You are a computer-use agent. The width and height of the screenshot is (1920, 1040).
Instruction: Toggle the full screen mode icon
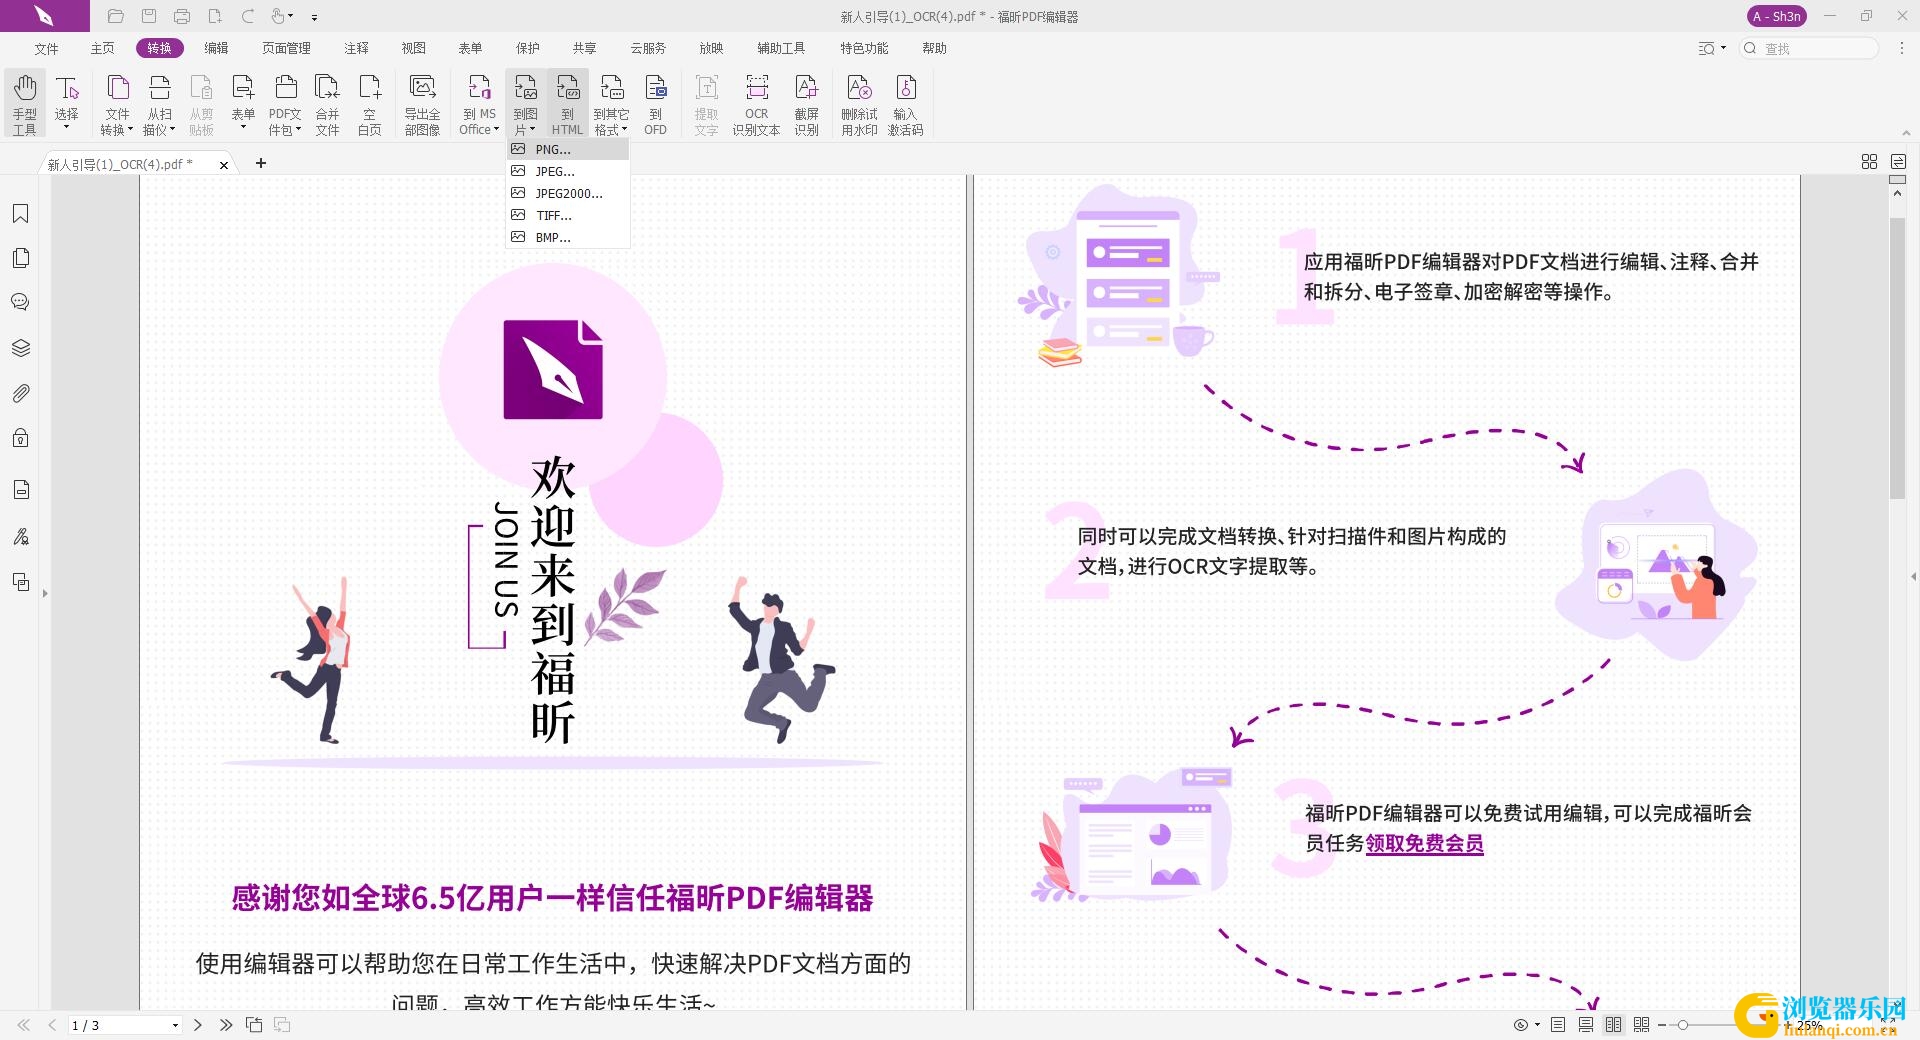1889,1025
